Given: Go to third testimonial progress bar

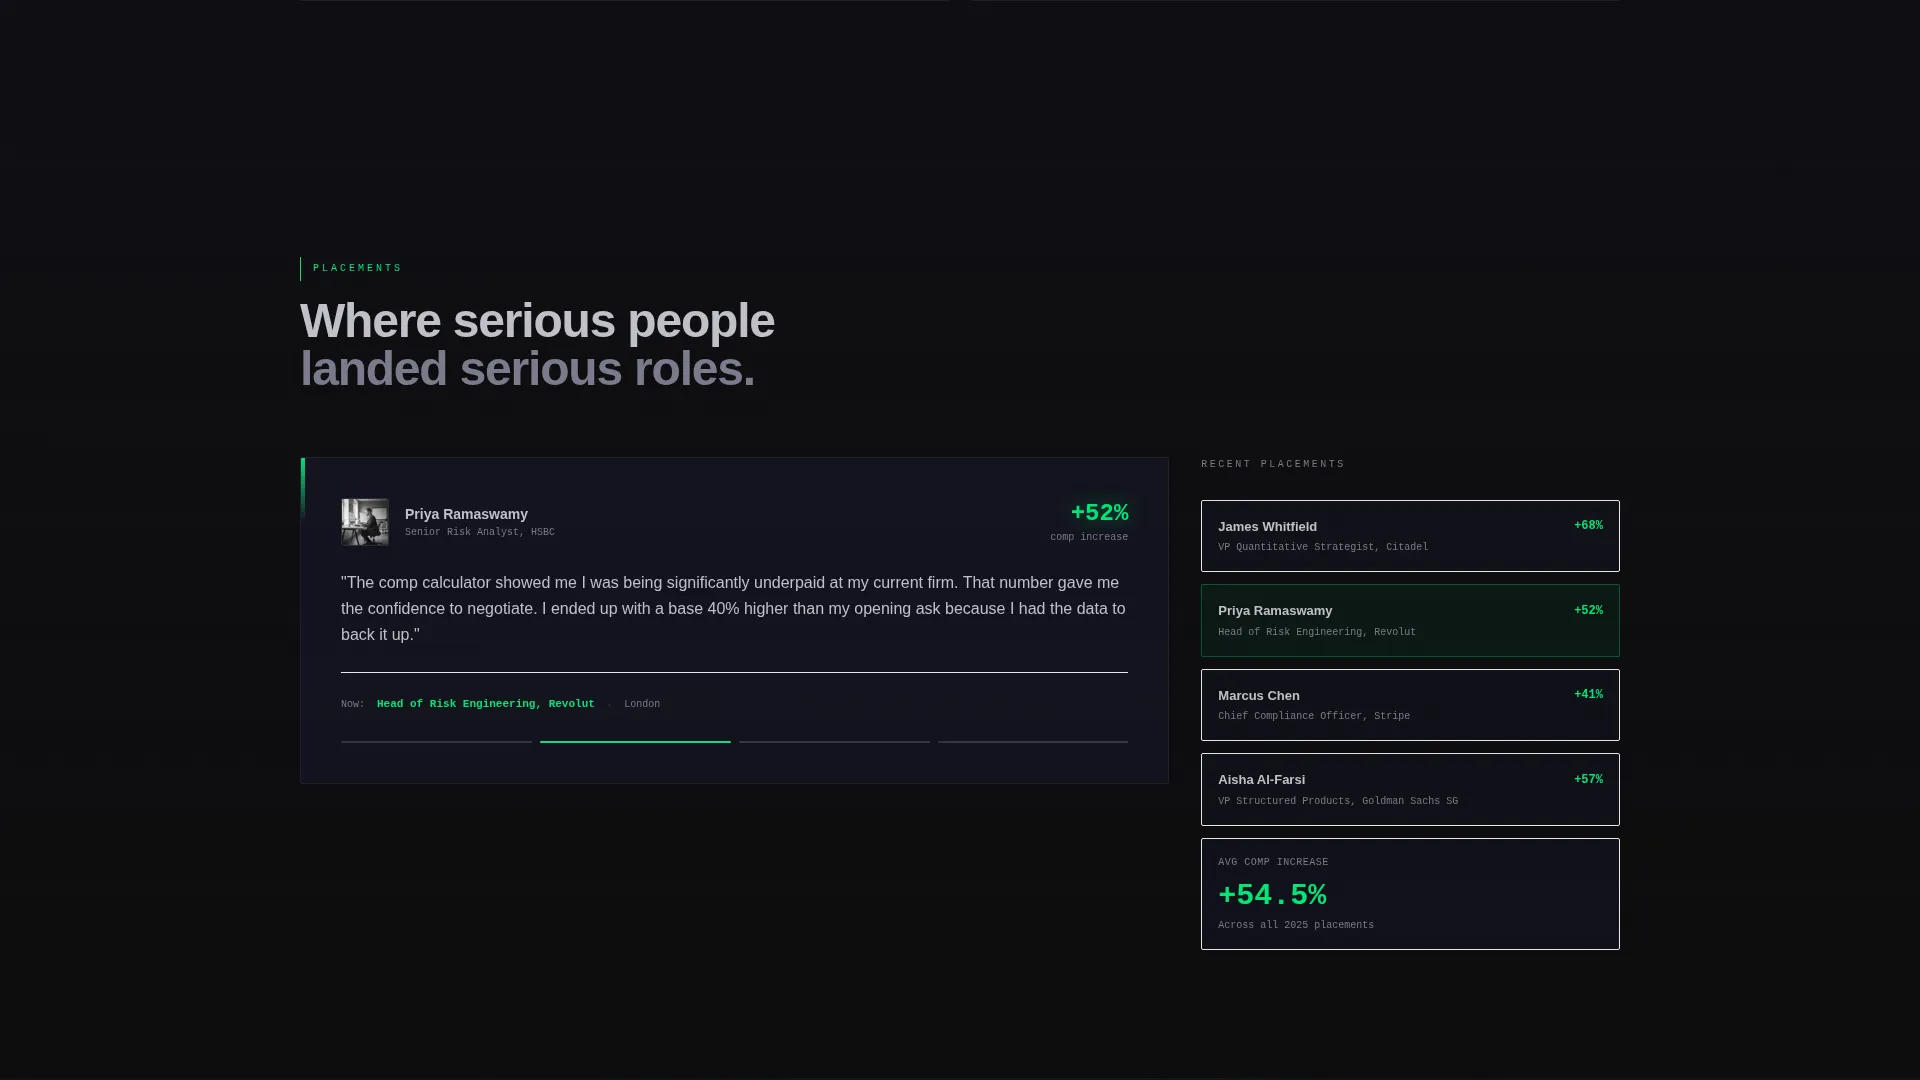Looking at the screenshot, I should pos(834,742).
